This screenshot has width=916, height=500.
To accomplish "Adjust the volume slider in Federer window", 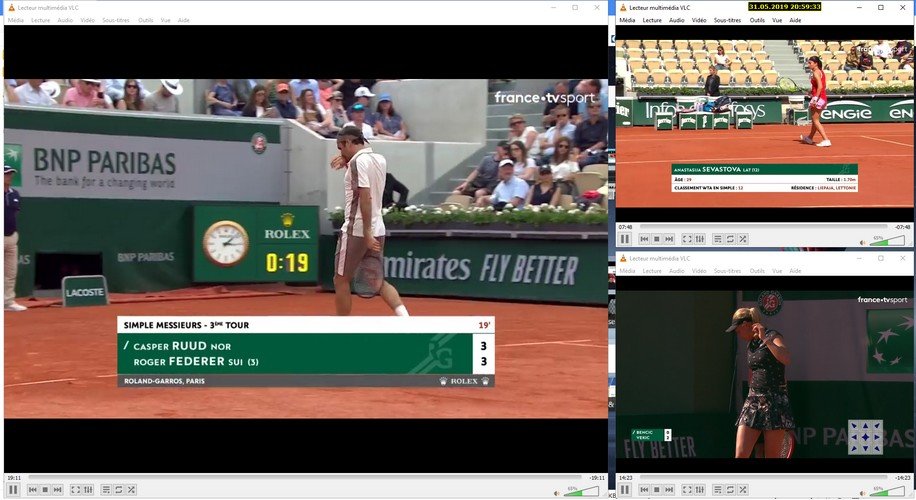I will pyautogui.click(x=581, y=492).
